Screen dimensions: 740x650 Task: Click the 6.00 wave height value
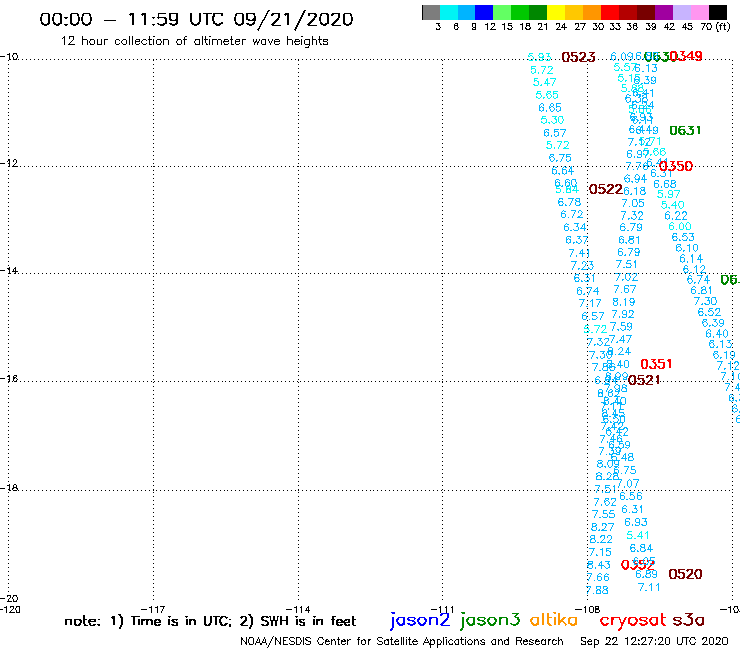point(680,227)
